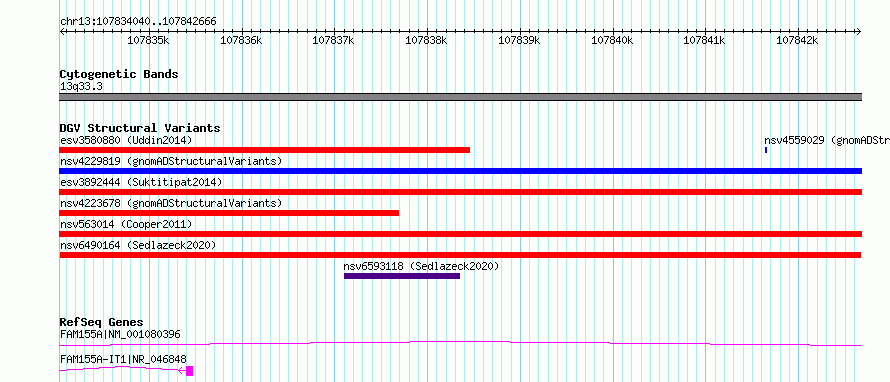Image resolution: width=890 pixels, height=382 pixels.
Task: Select the red nsv563014 variant bar
Action: [460, 234]
